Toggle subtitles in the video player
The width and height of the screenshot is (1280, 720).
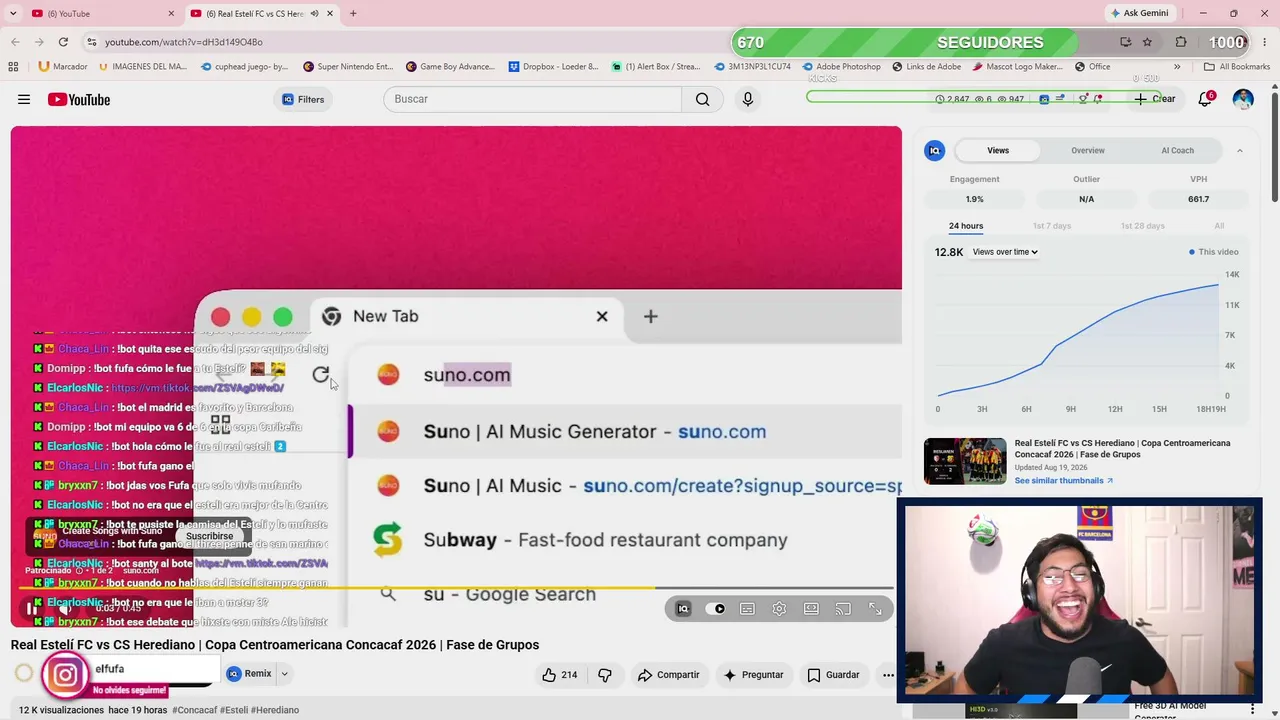click(747, 609)
